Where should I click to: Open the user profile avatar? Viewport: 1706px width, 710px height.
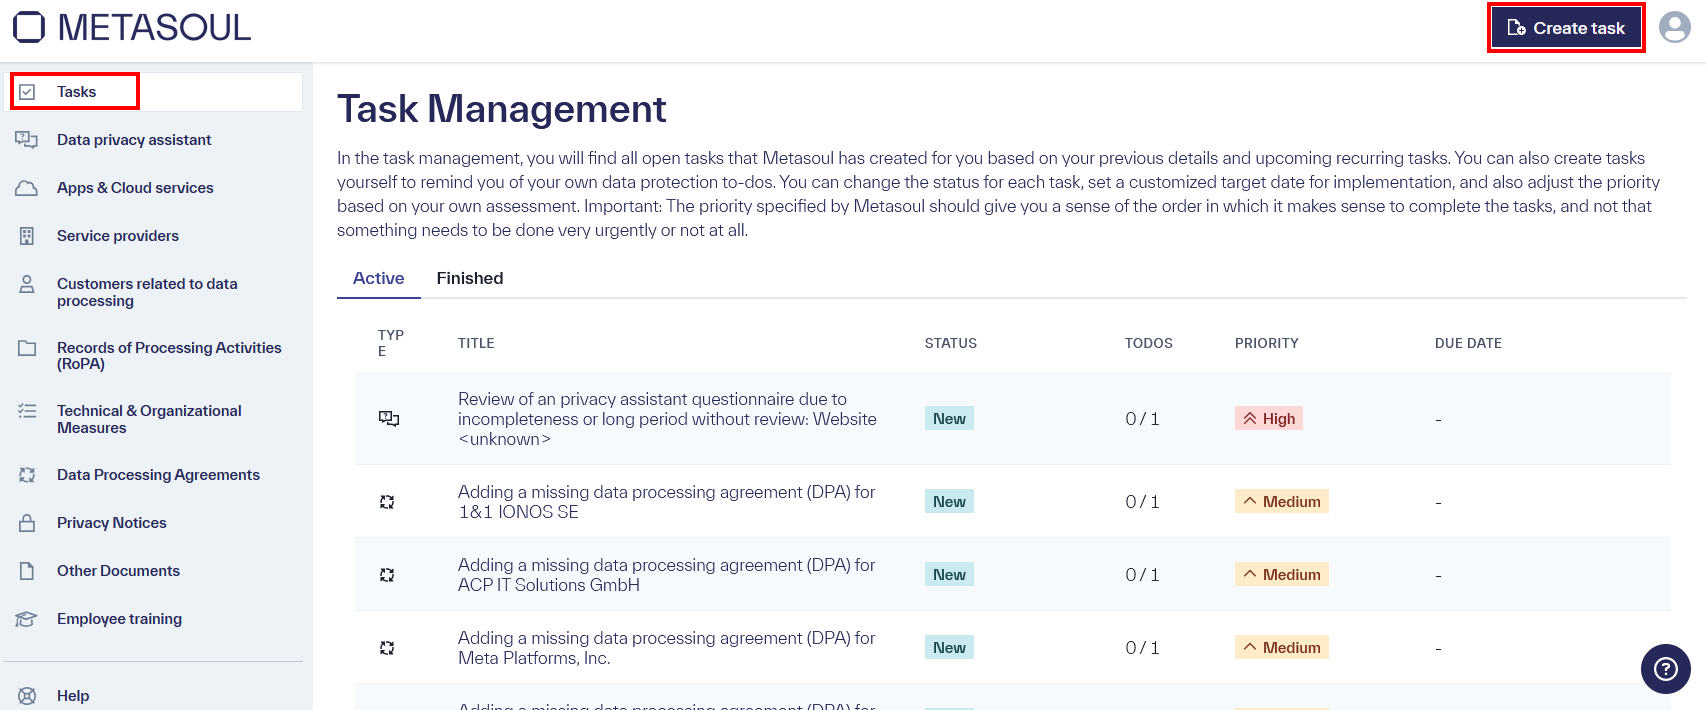coord(1675,27)
